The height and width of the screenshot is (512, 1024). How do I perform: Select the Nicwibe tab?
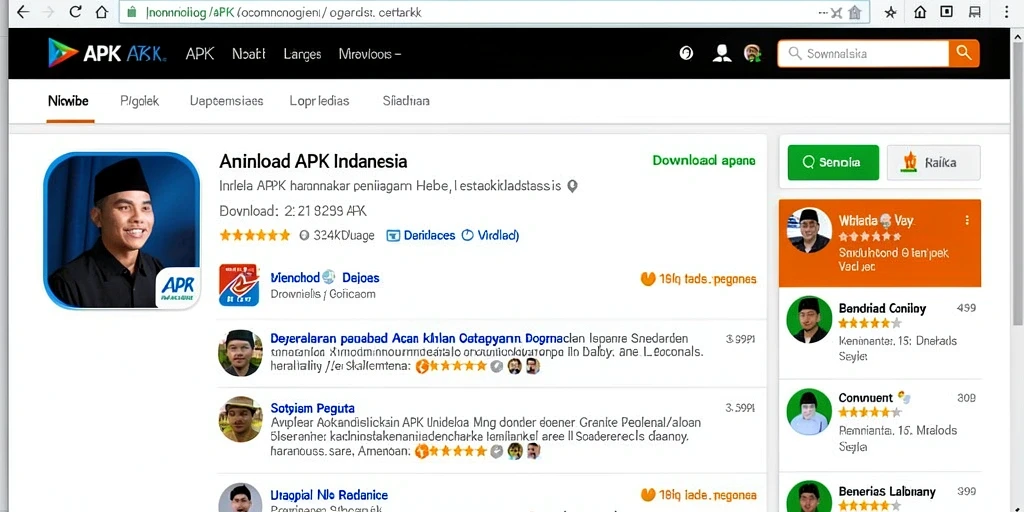(68, 101)
